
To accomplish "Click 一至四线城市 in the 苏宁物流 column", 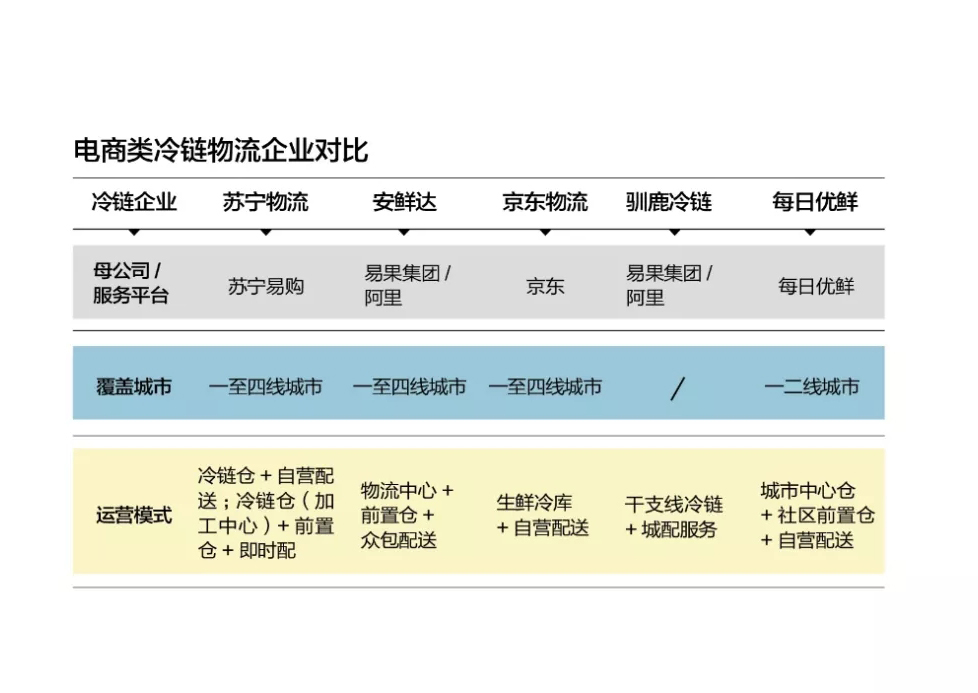I will 266,387.
